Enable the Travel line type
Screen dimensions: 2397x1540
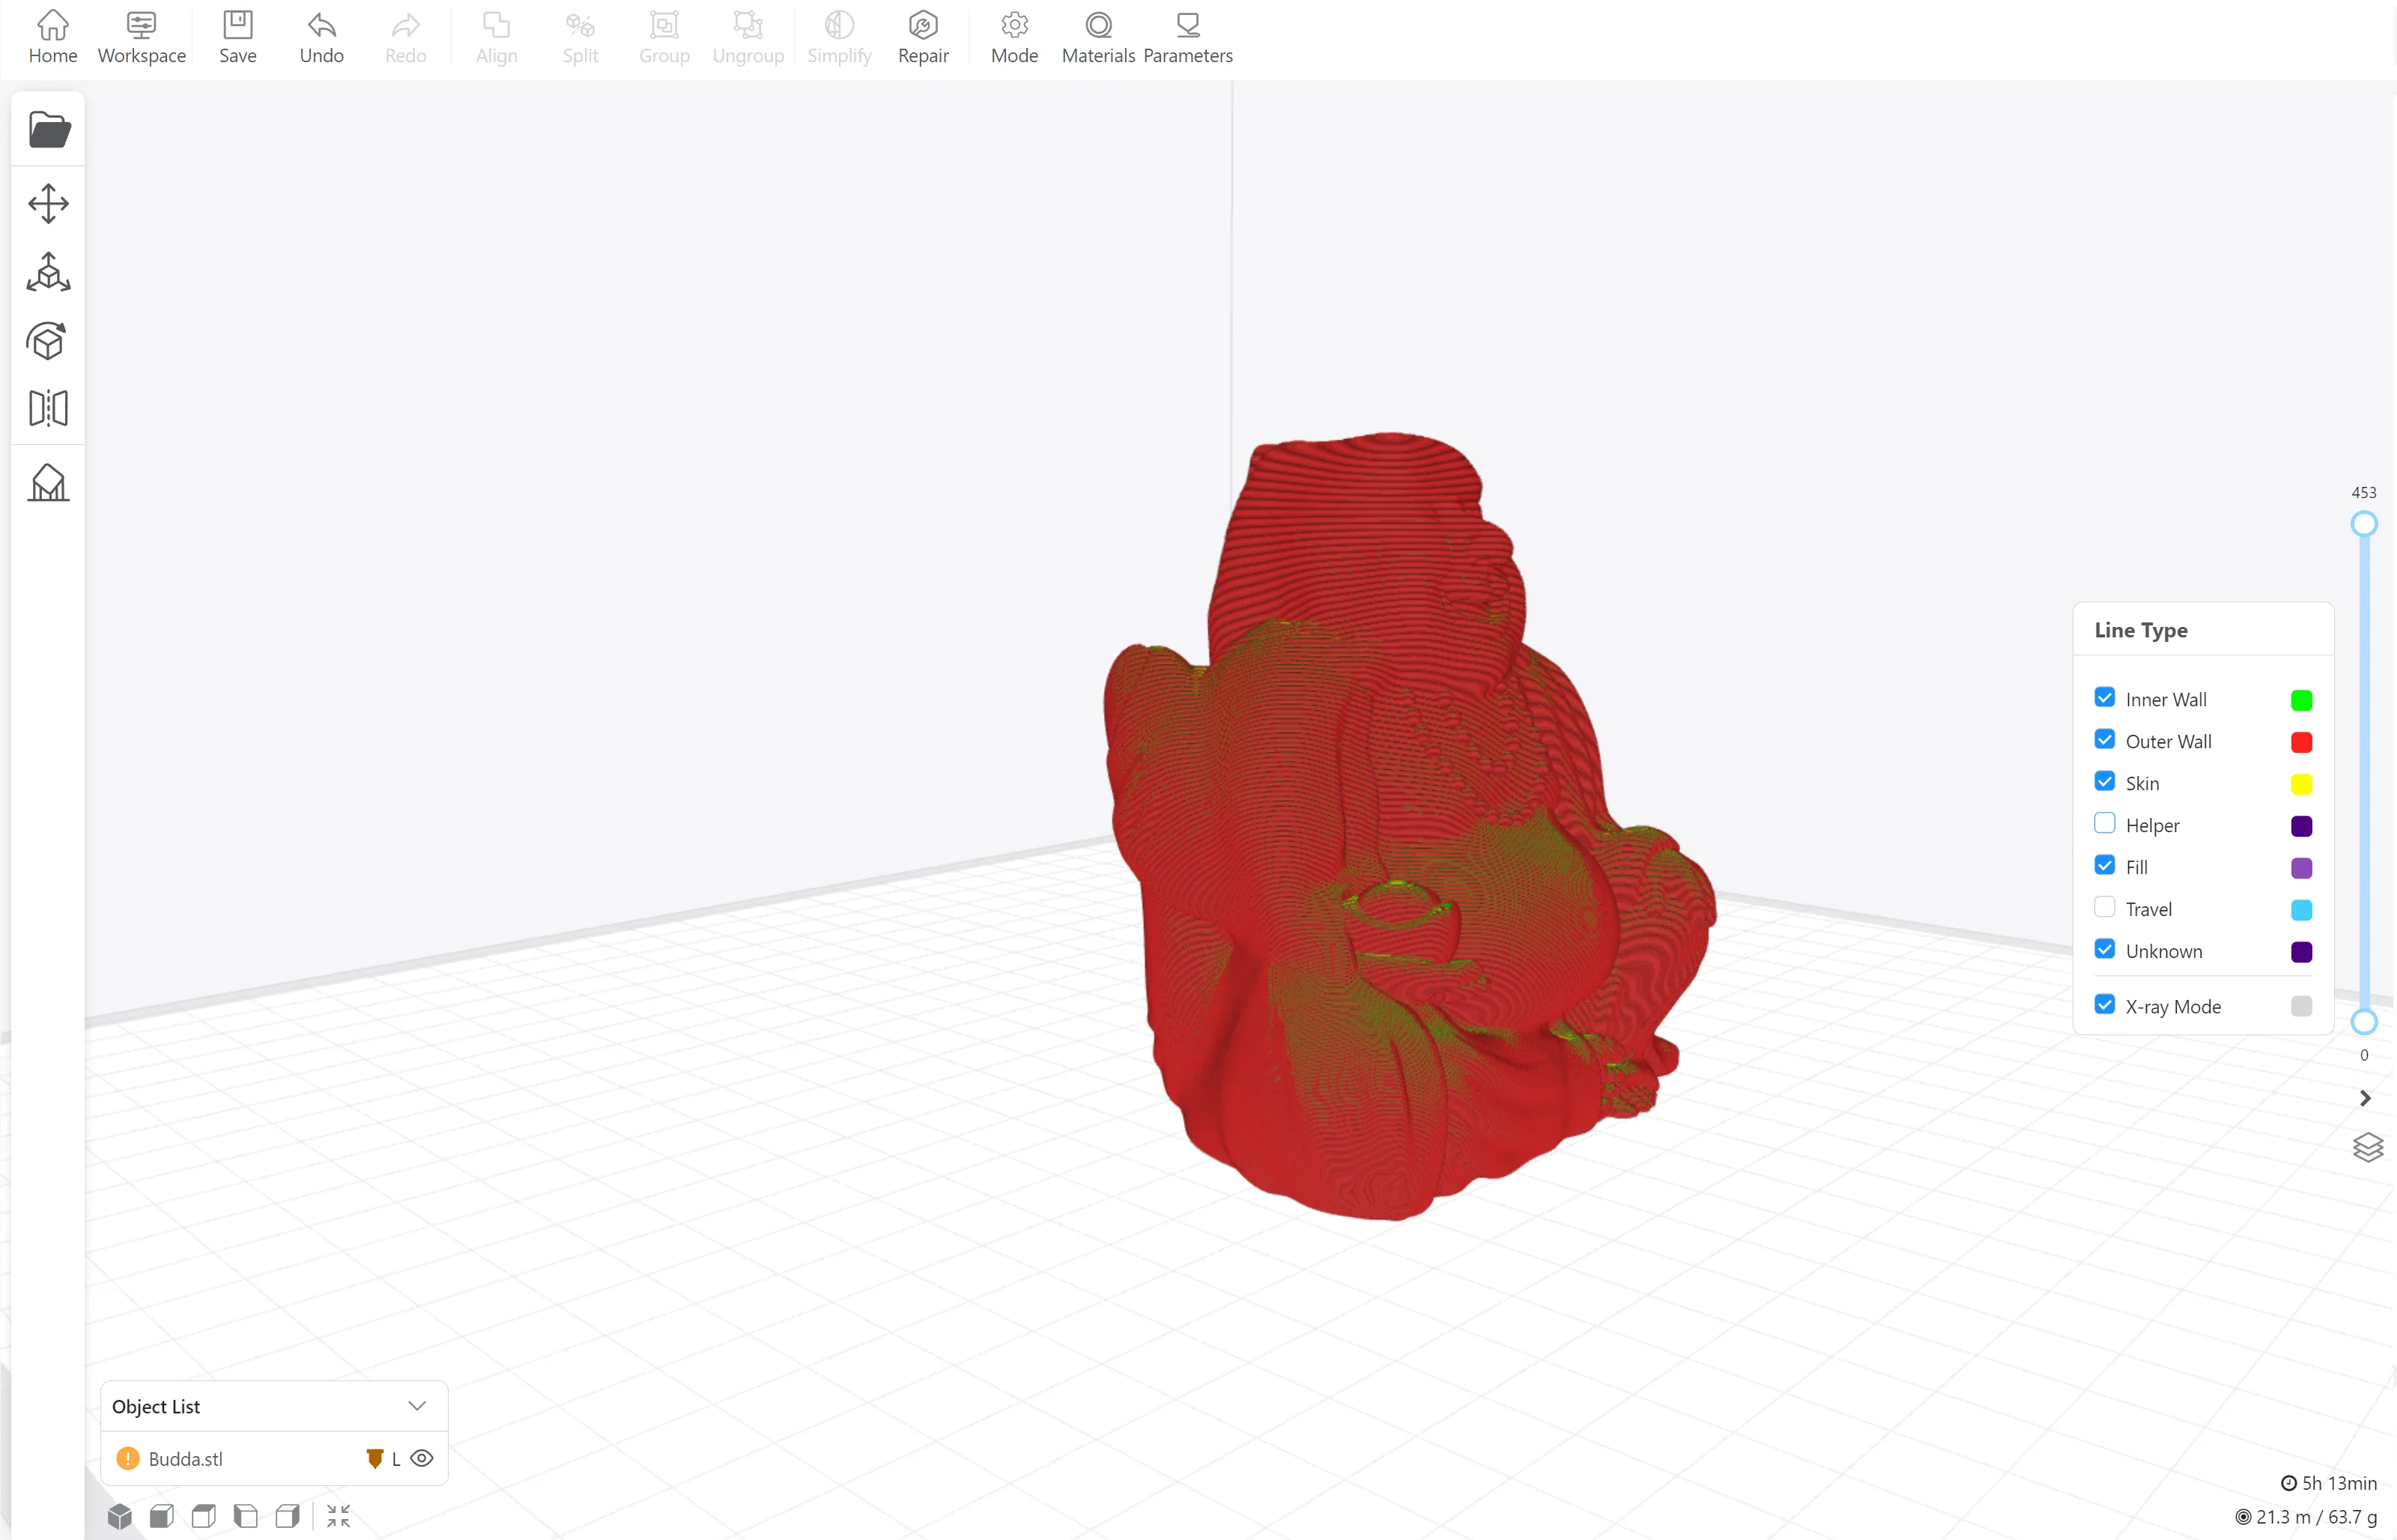[2104, 907]
